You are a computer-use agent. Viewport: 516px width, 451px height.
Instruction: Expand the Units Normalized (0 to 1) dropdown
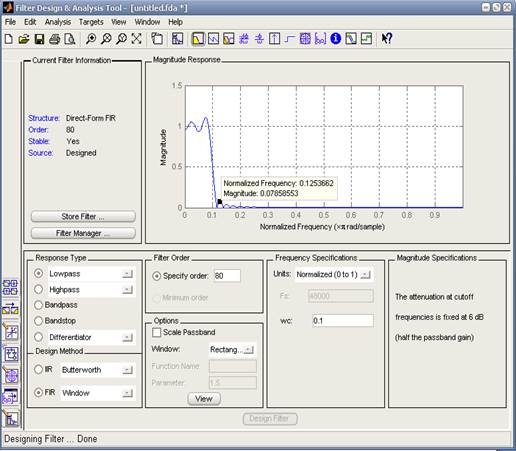(334, 275)
